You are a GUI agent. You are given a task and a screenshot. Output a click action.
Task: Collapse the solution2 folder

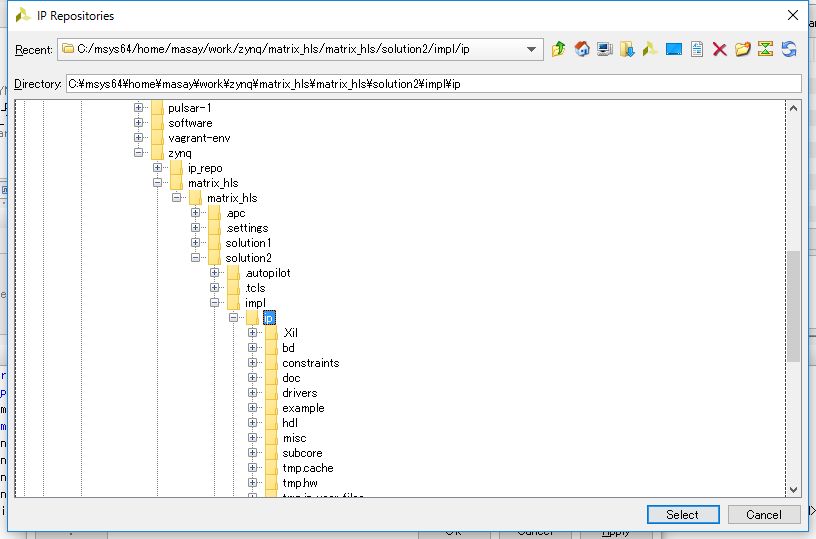196,258
